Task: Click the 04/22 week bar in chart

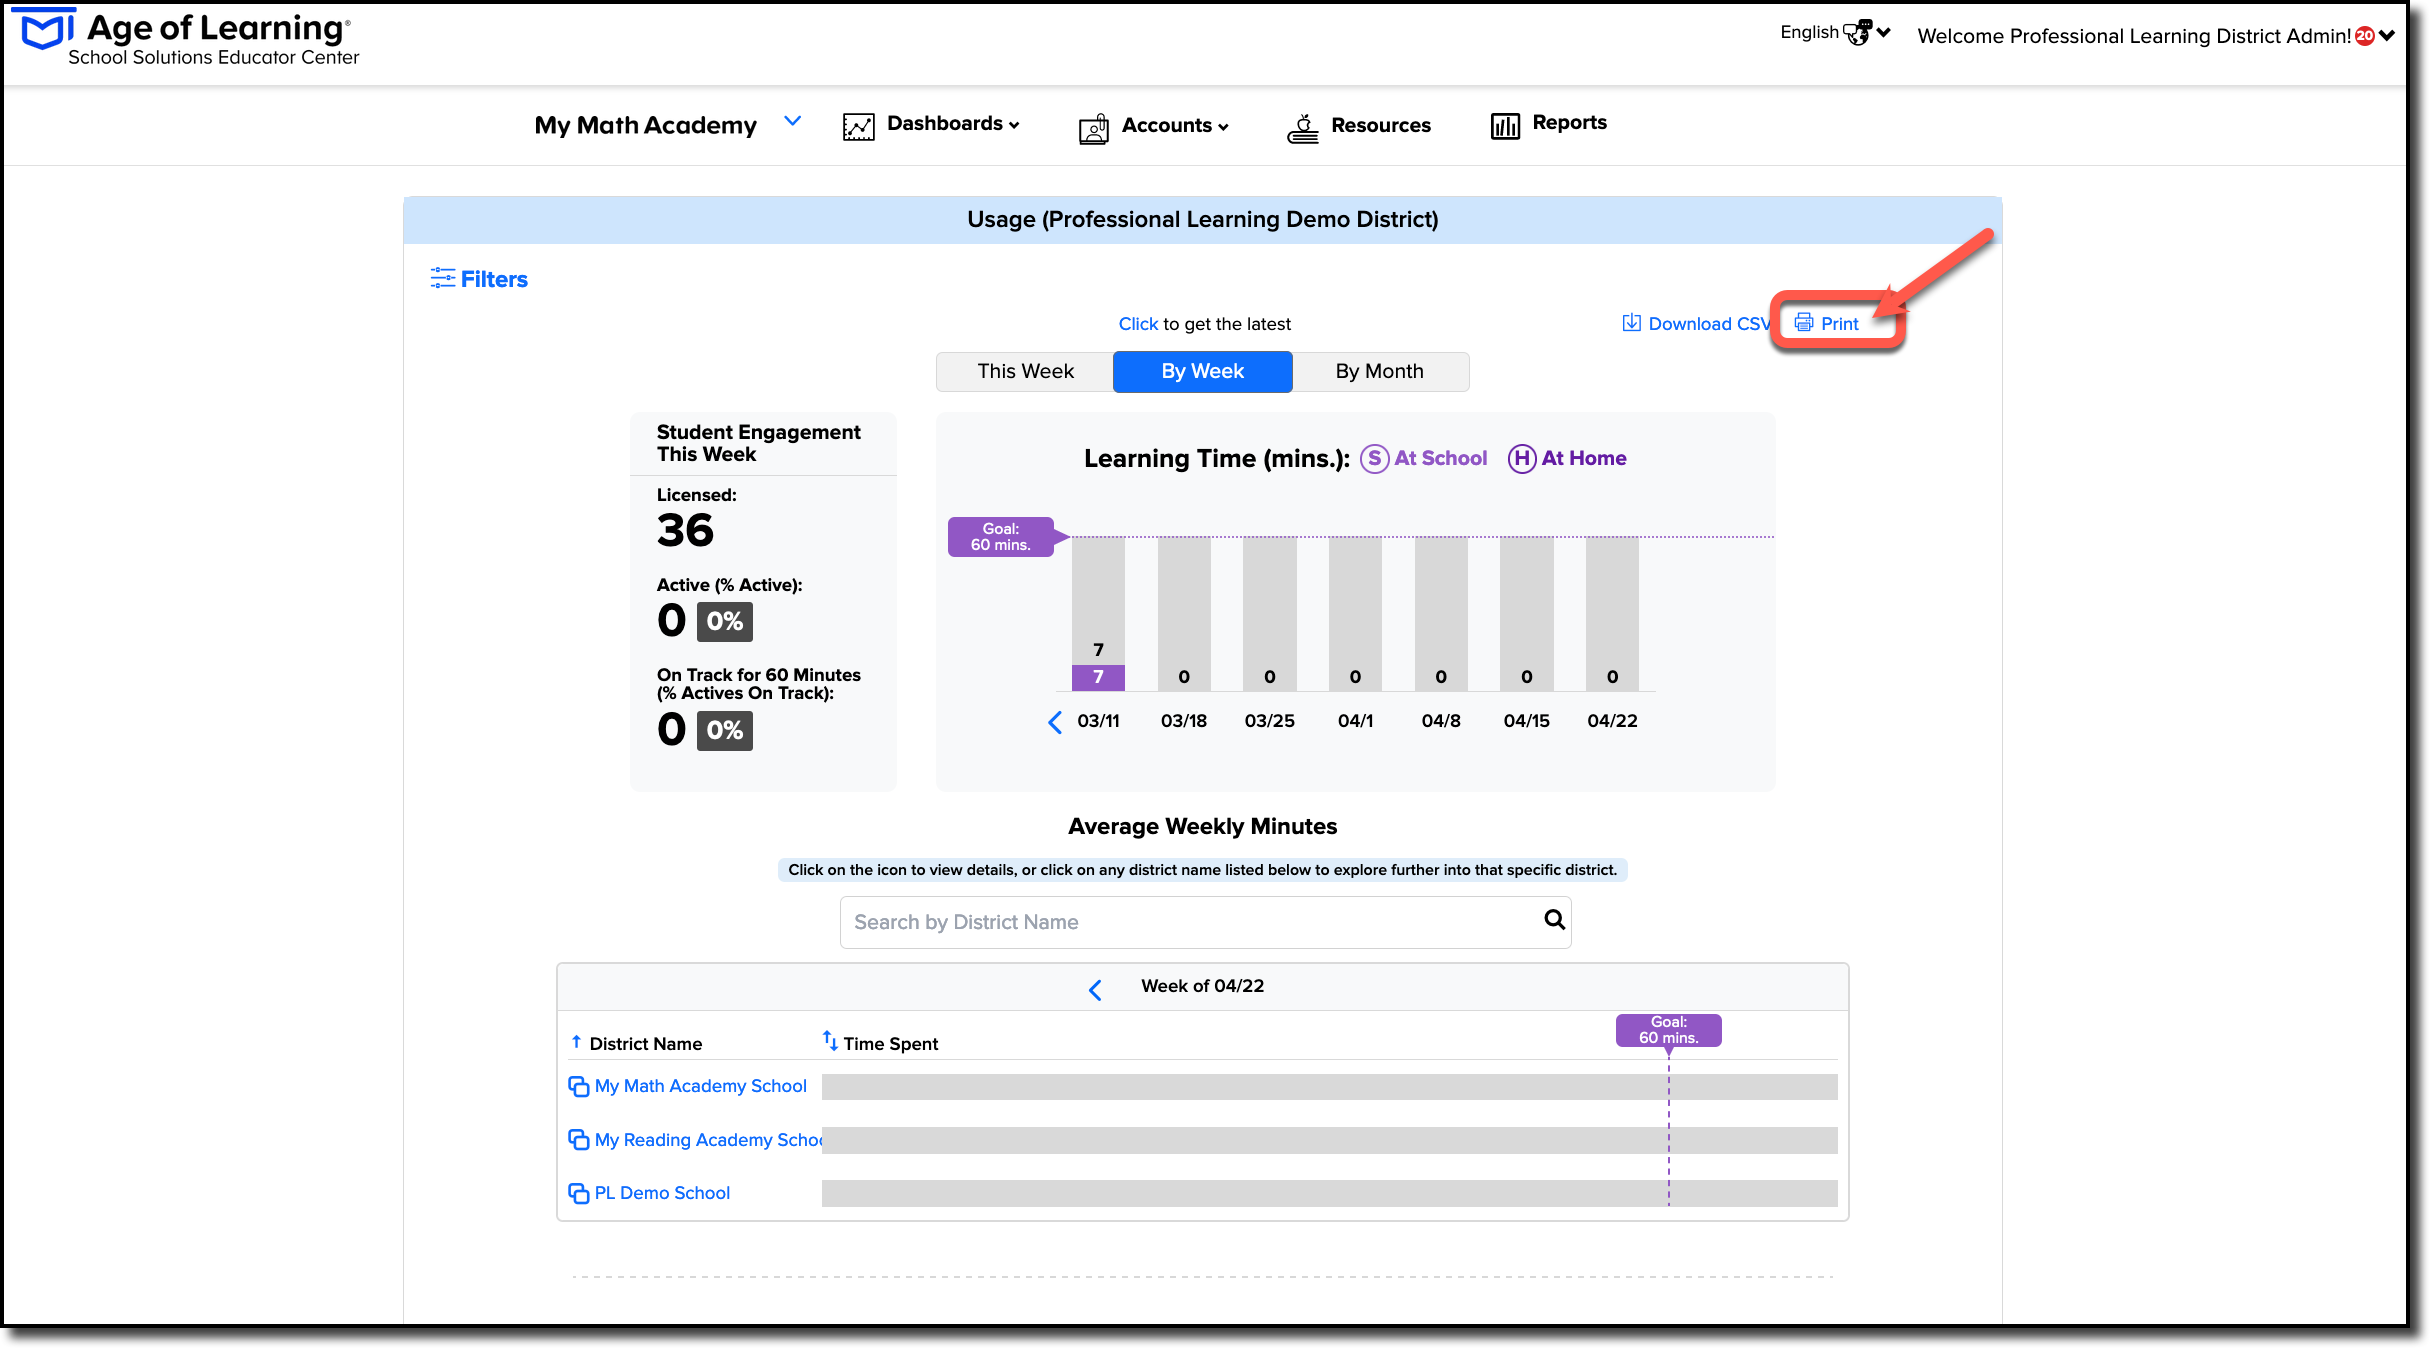Action: [x=1612, y=613]
